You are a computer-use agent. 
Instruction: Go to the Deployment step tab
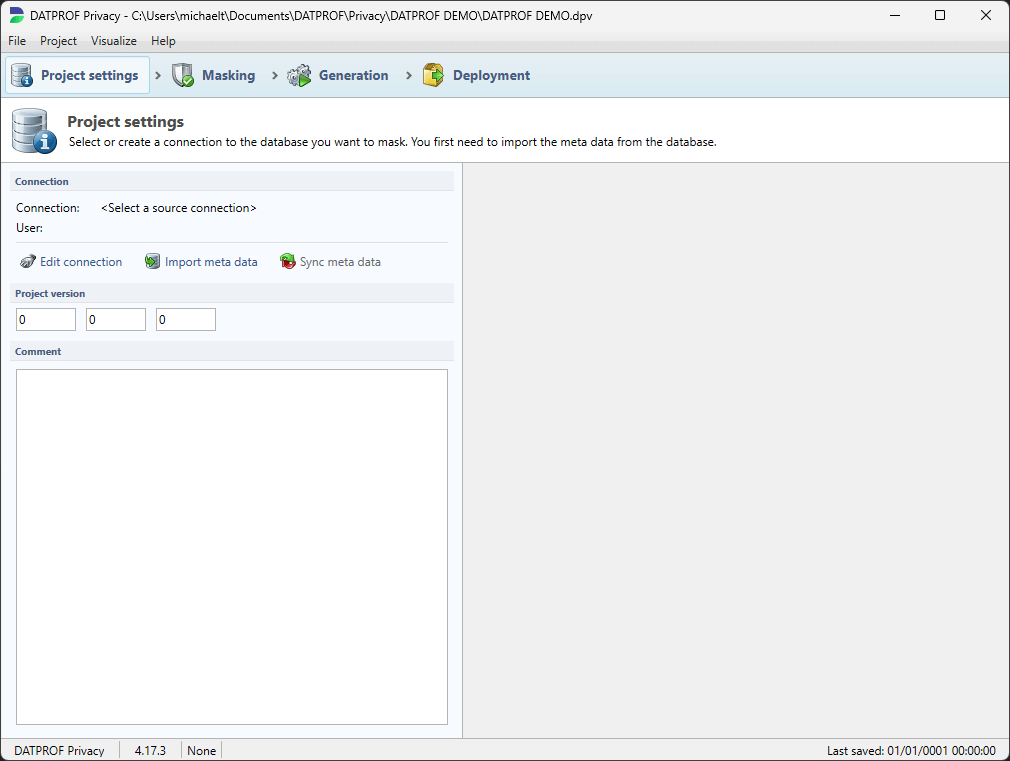coord(491,75)
